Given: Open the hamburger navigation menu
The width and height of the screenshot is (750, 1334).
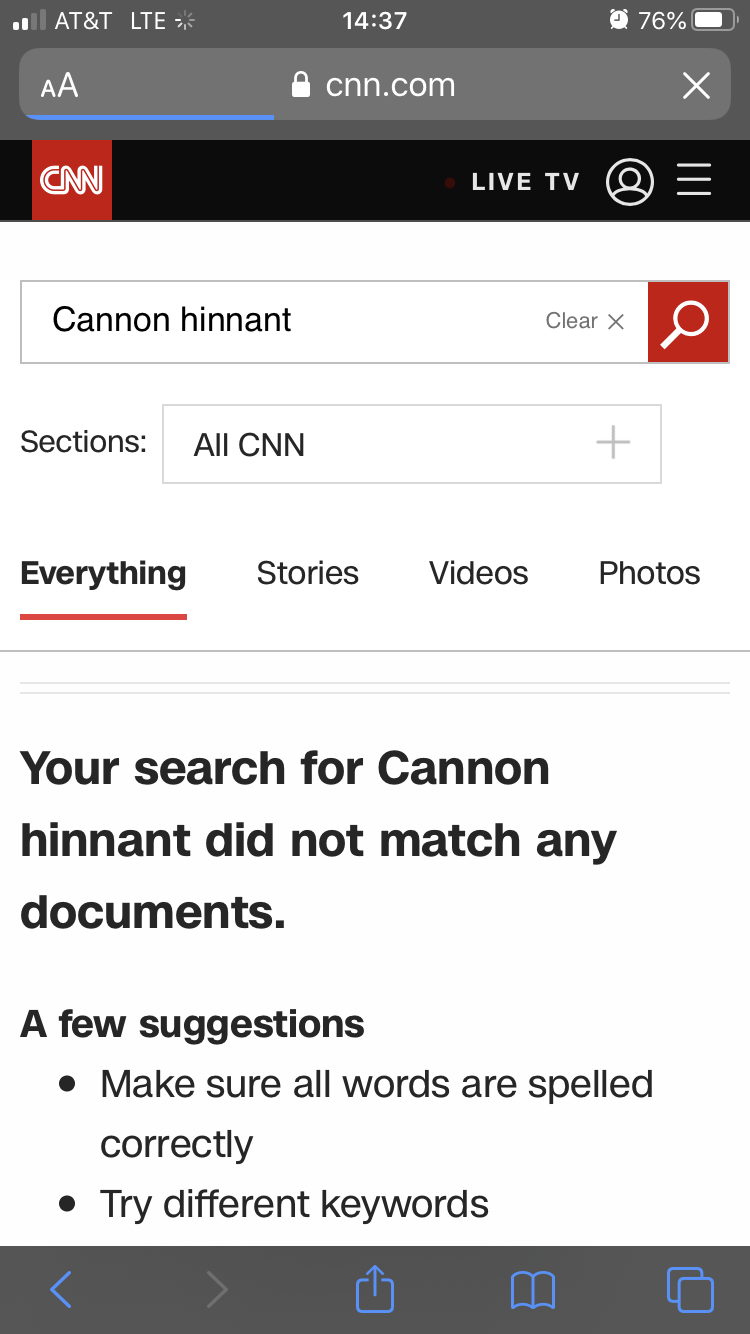Looking at the screenshot, I should point(694,180).
